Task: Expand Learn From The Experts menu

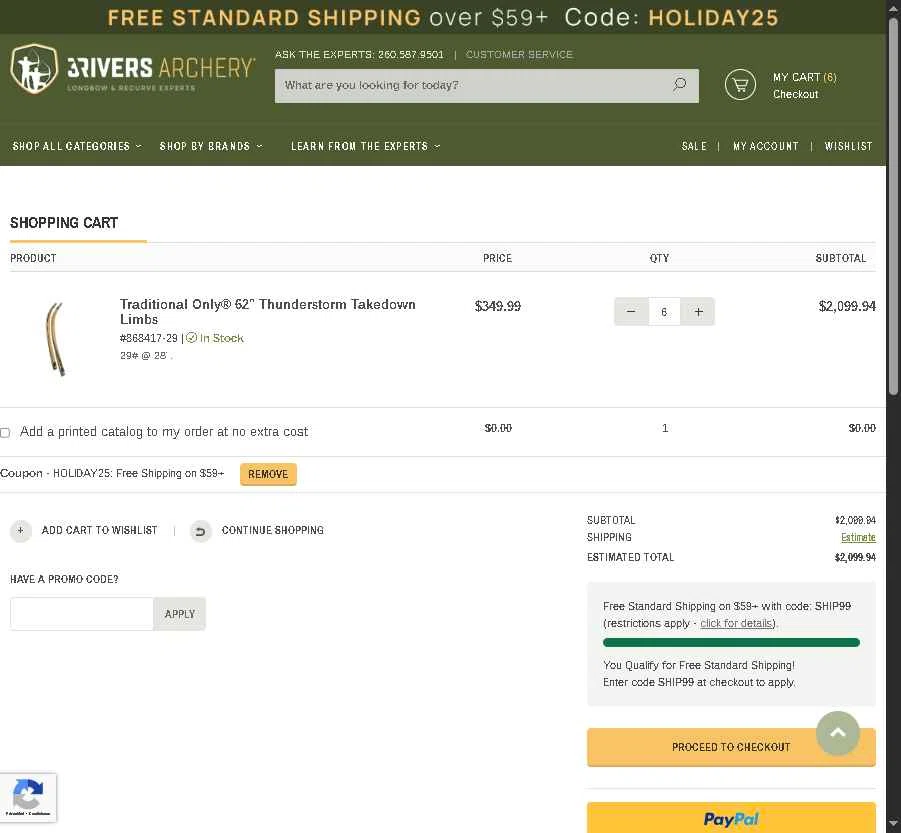Action: (365, 146)
